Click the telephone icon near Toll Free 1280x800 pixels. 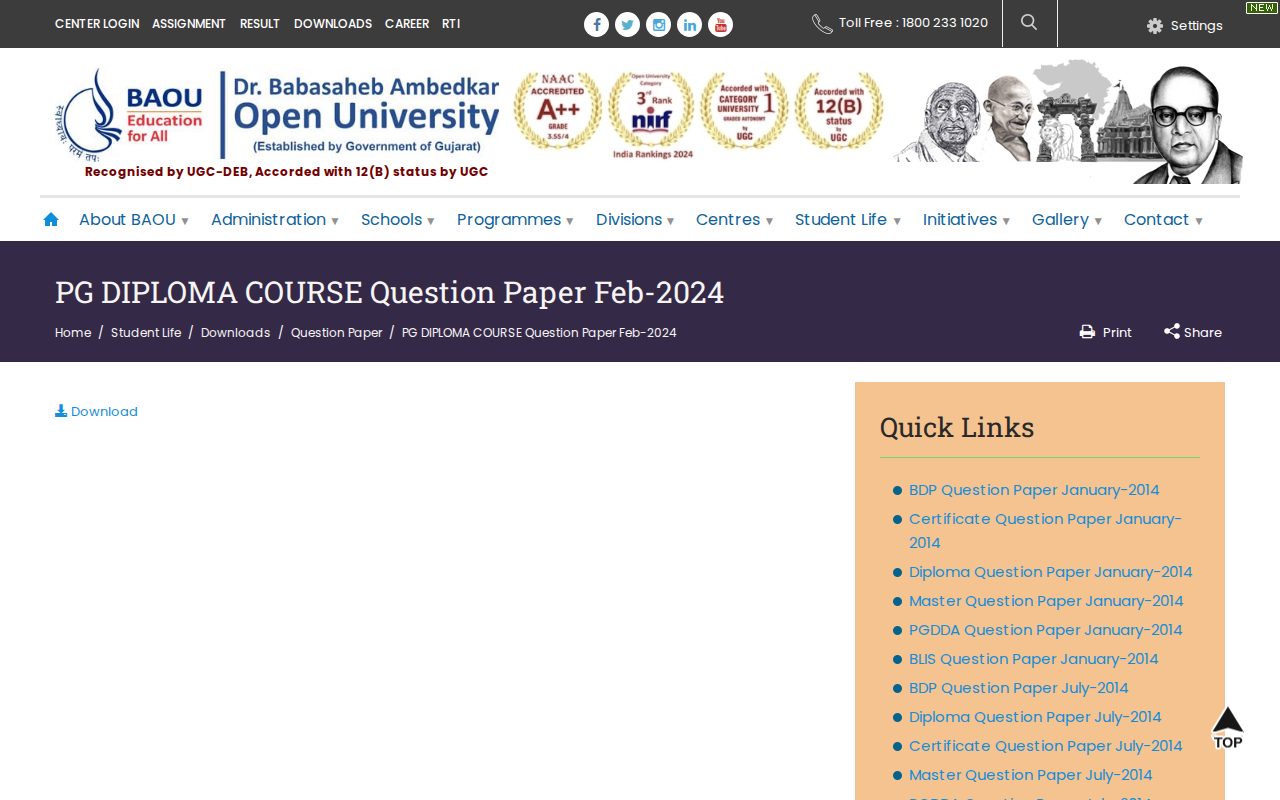tap(822, 24)
